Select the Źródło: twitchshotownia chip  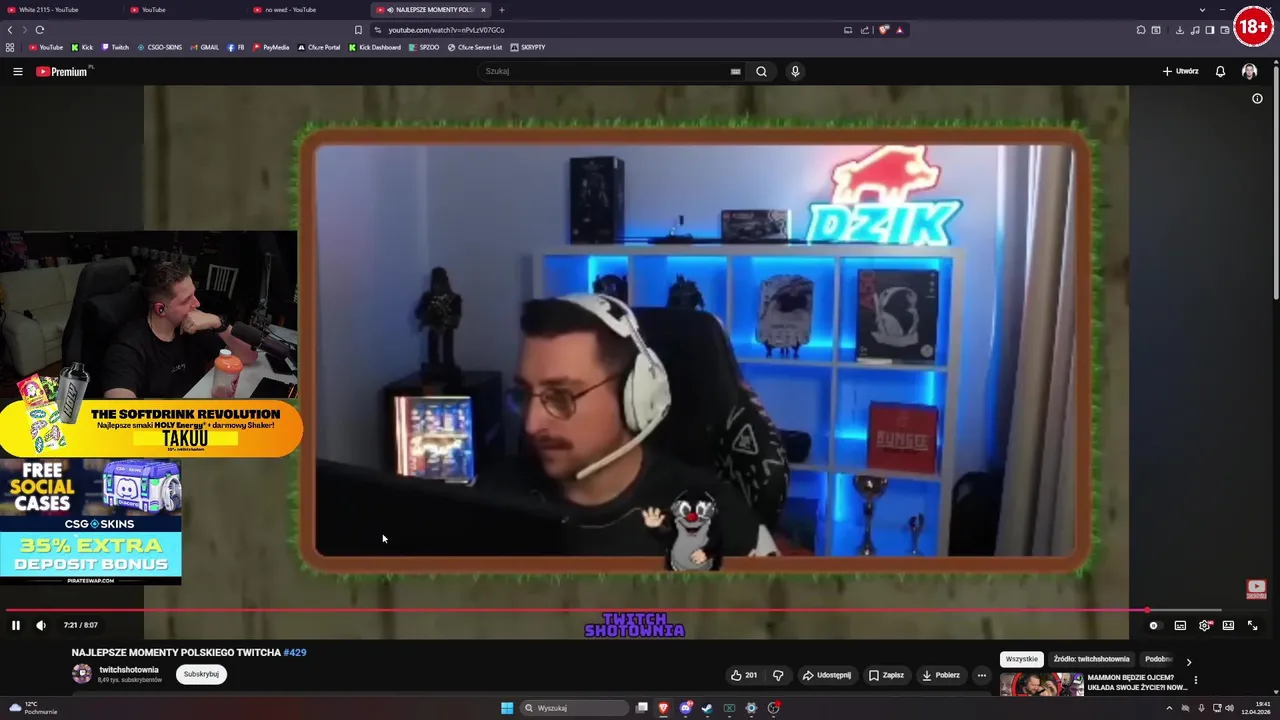[x=1091, y=659]
